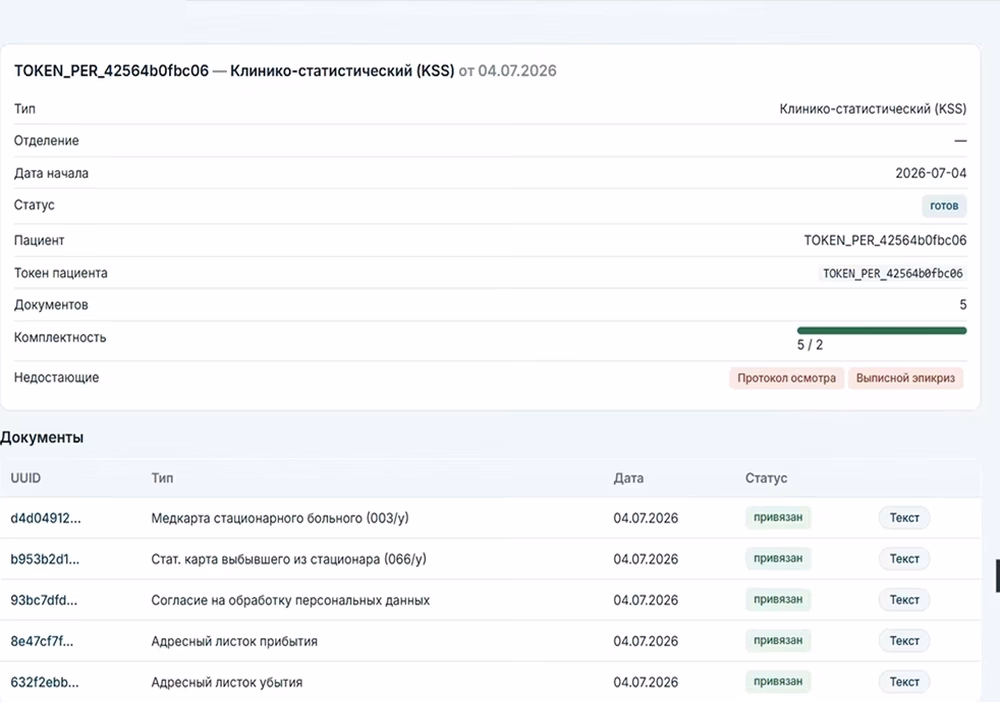Open document link d4d04912...

45,518
